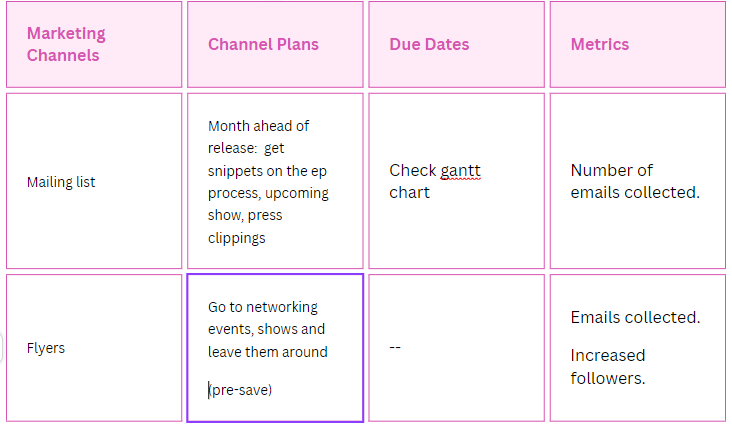This screenshot has height=425, width=732.
Task: Click the 'Increased followers.' text
Action: pos(608,366)
